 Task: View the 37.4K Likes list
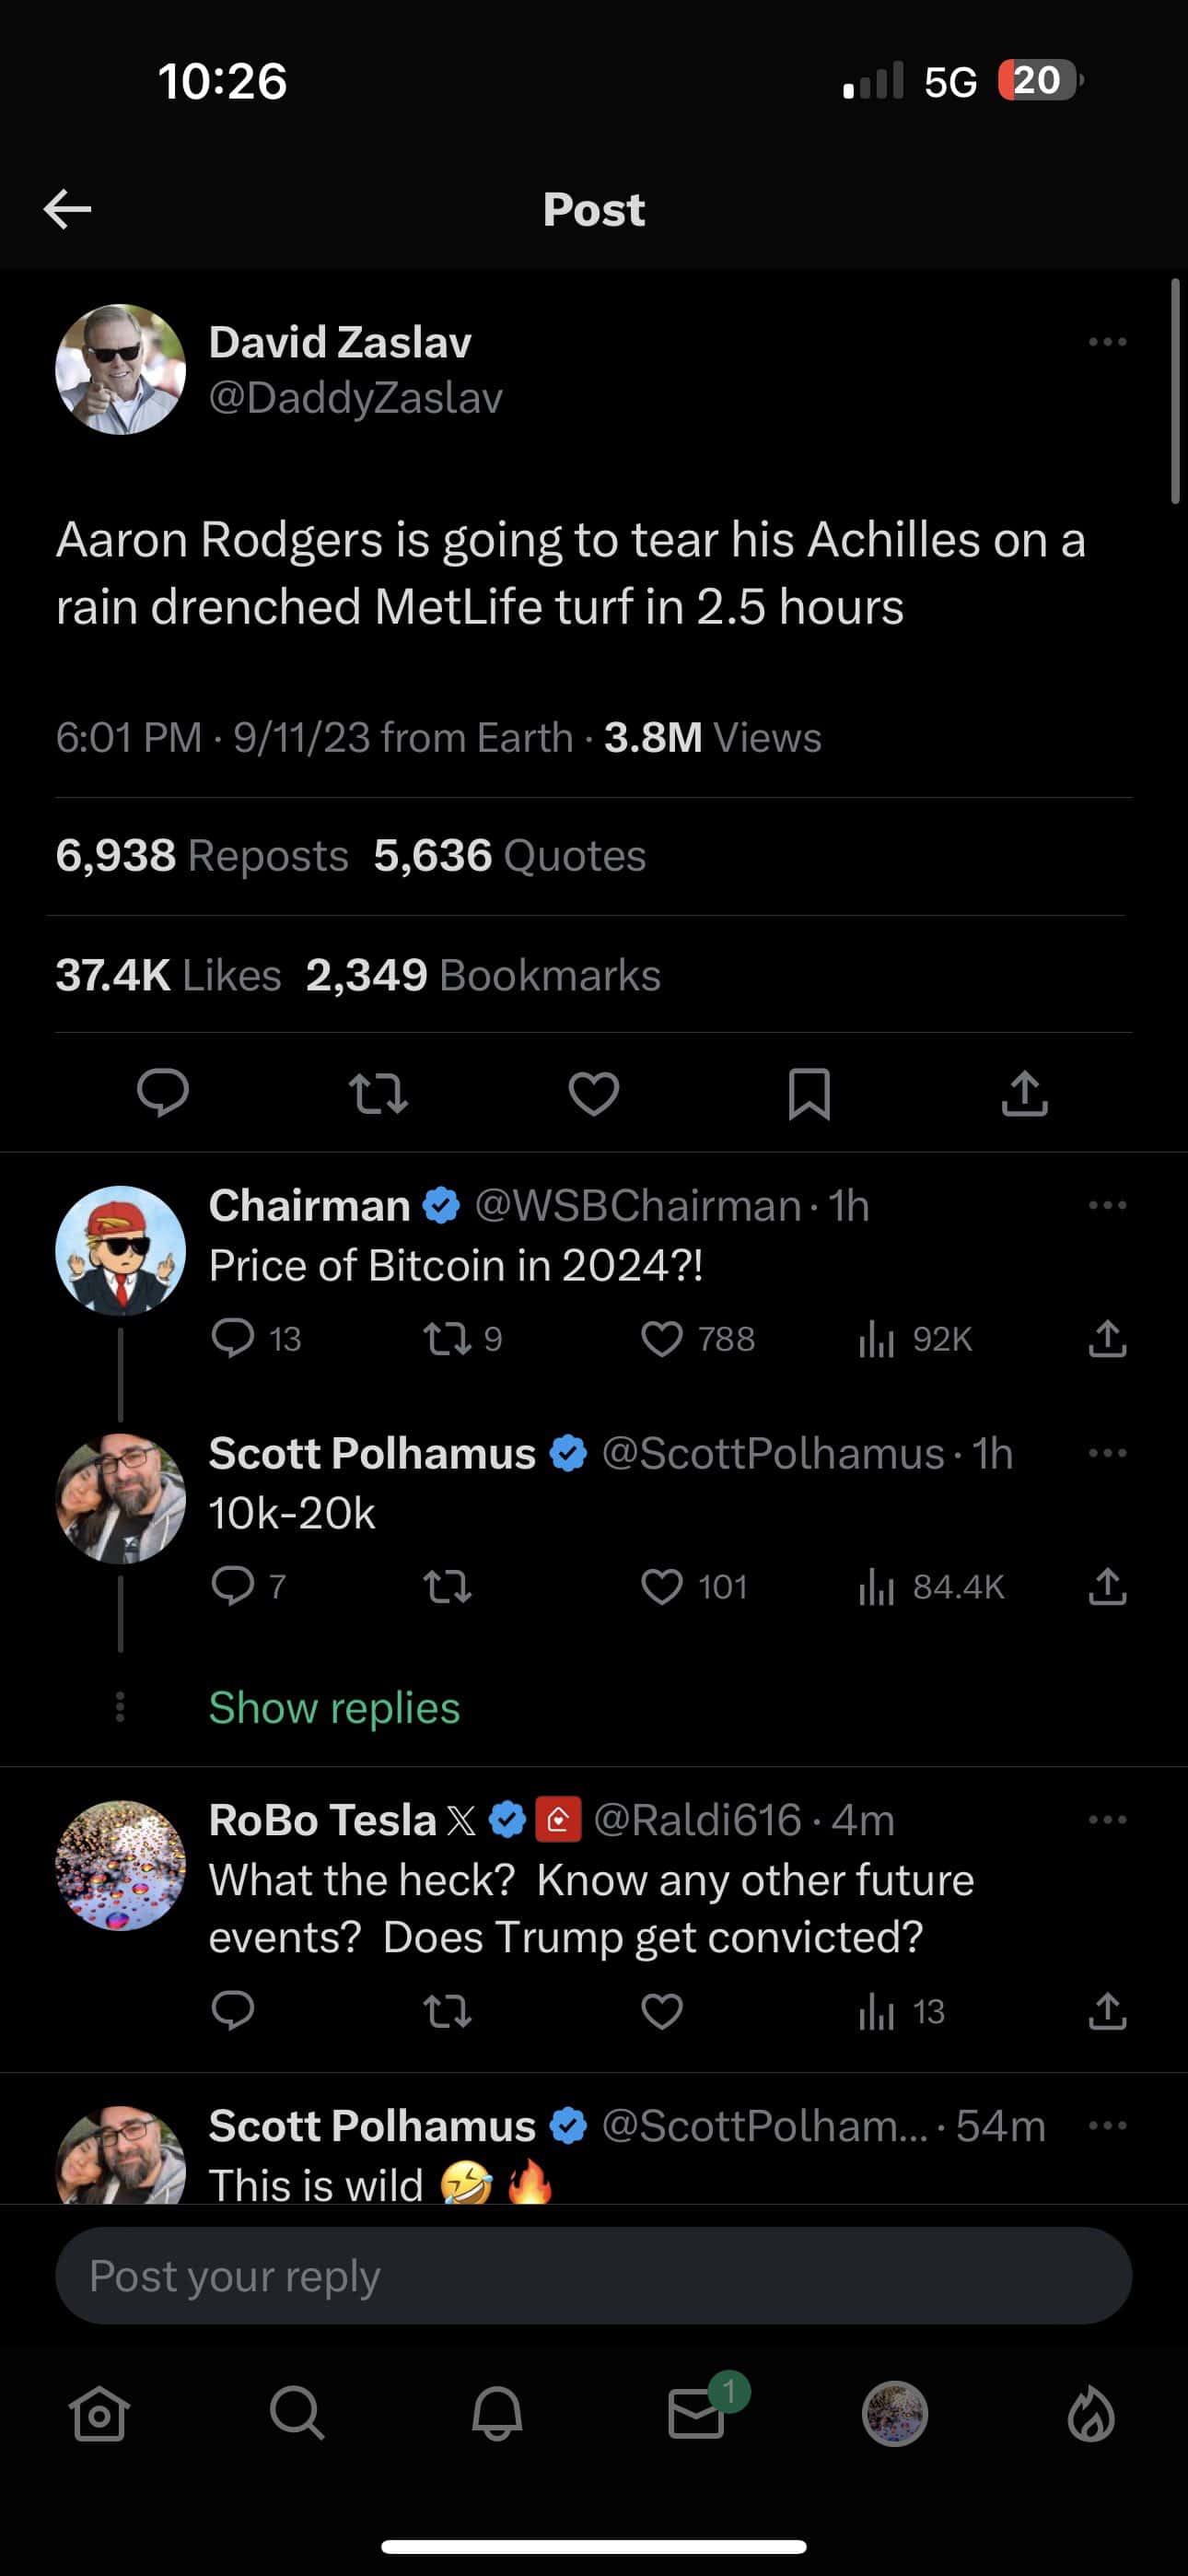[x=168, y=975]
